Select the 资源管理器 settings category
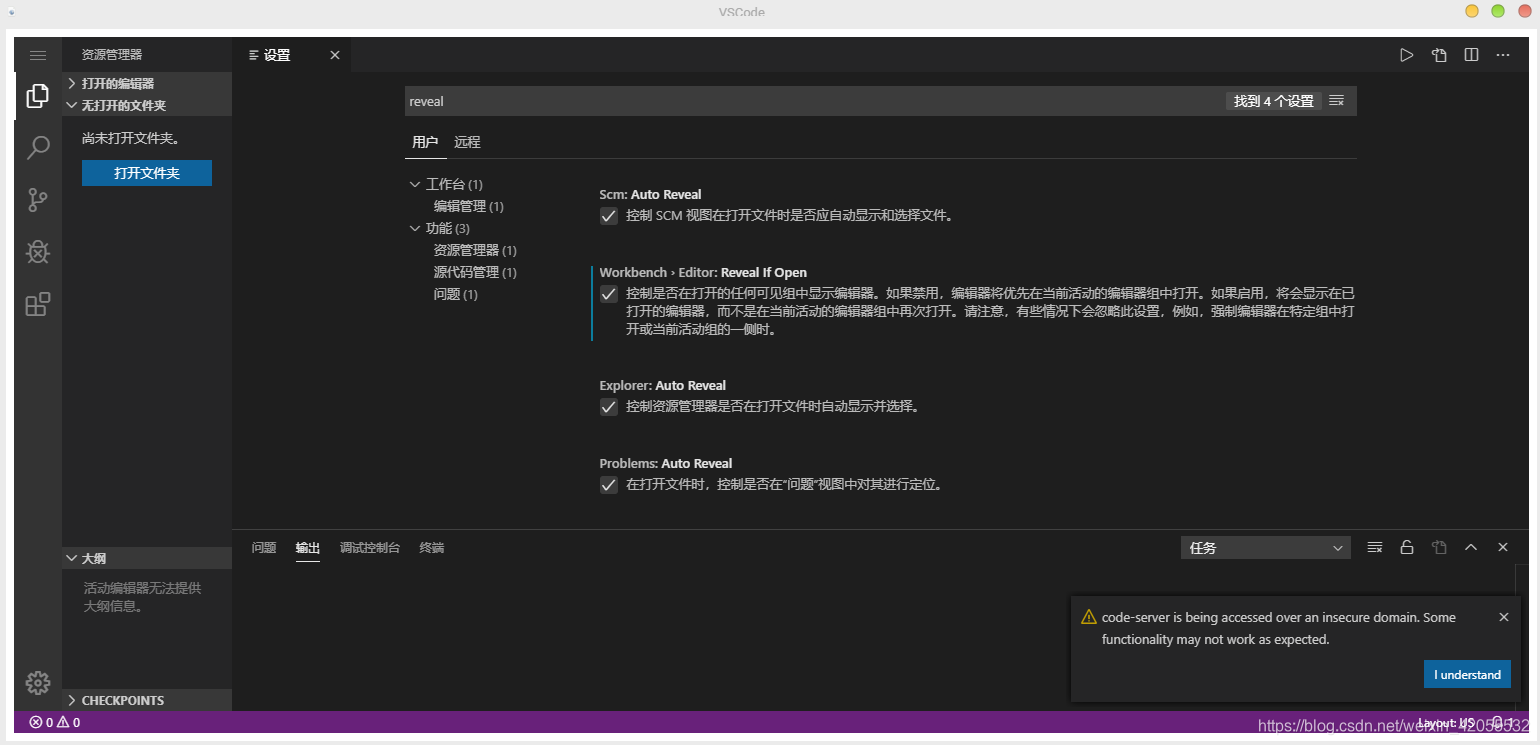Screen dimensions: 1540x745 click(x=475, y=250)
